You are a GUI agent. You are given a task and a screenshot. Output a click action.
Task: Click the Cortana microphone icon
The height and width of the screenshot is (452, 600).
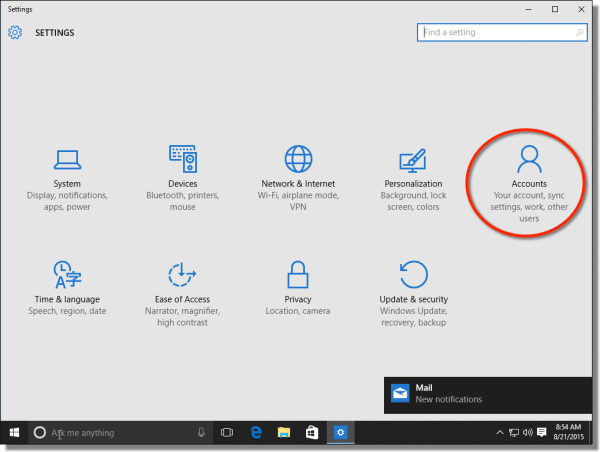click(x=201, y=432)
